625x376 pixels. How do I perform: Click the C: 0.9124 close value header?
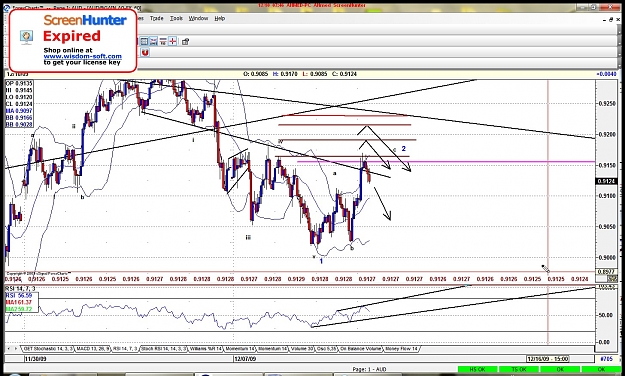click(x=344, y=74)
